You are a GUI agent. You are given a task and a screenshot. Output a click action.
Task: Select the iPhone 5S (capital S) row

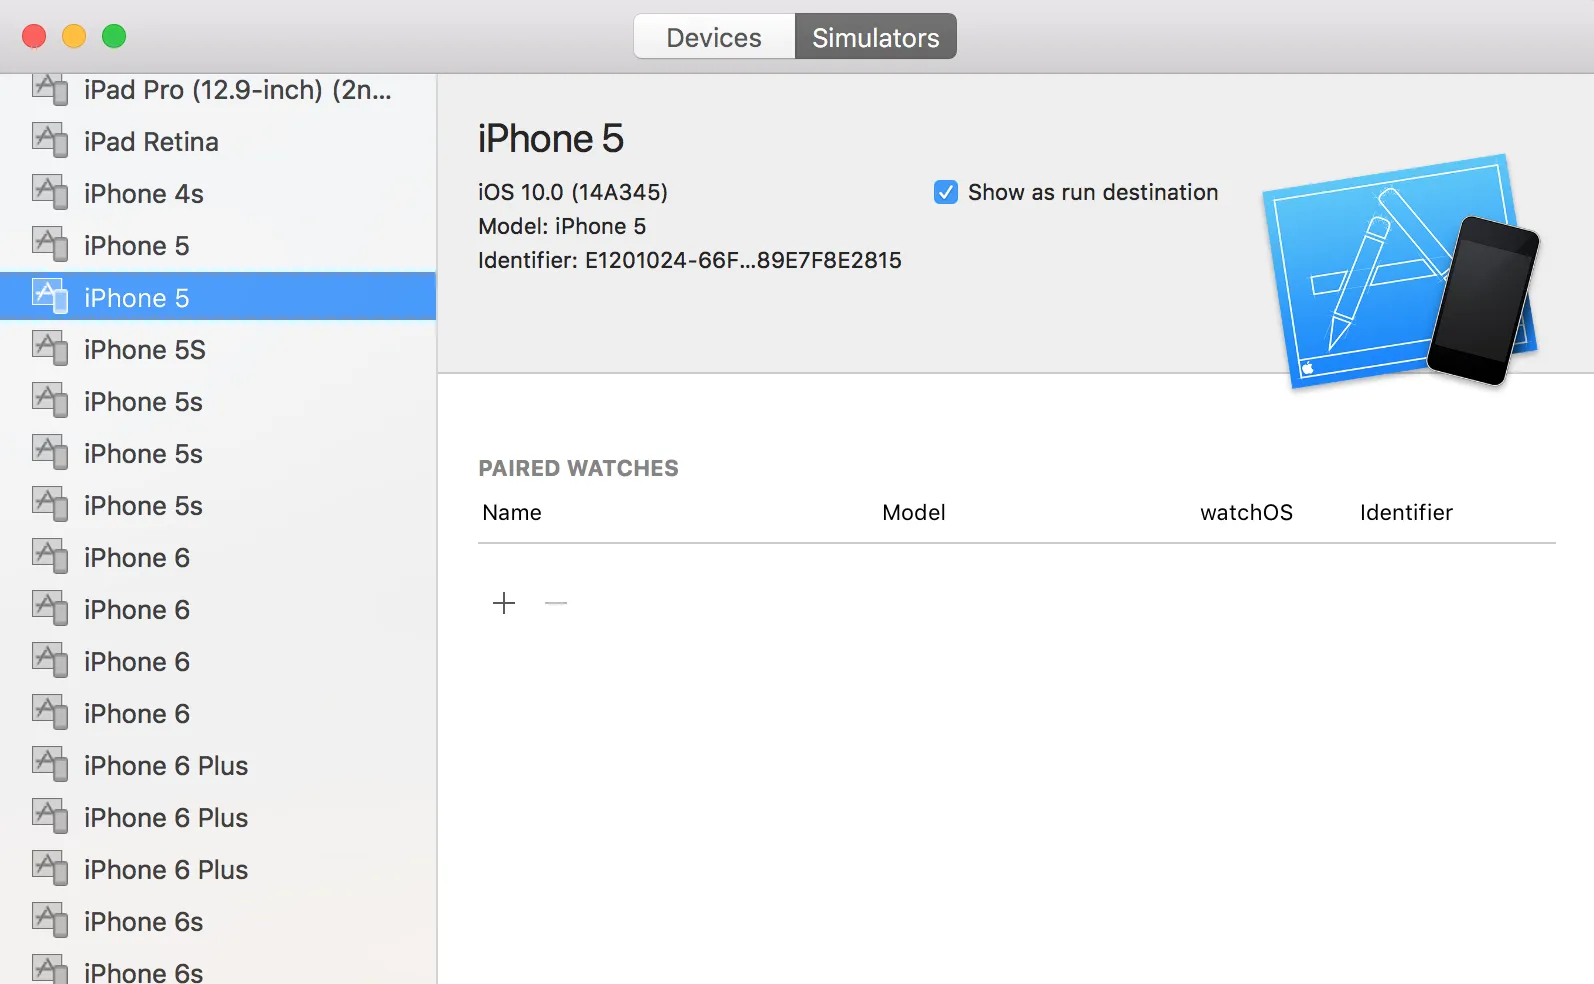pyautogui.click(x=218, y=350)
